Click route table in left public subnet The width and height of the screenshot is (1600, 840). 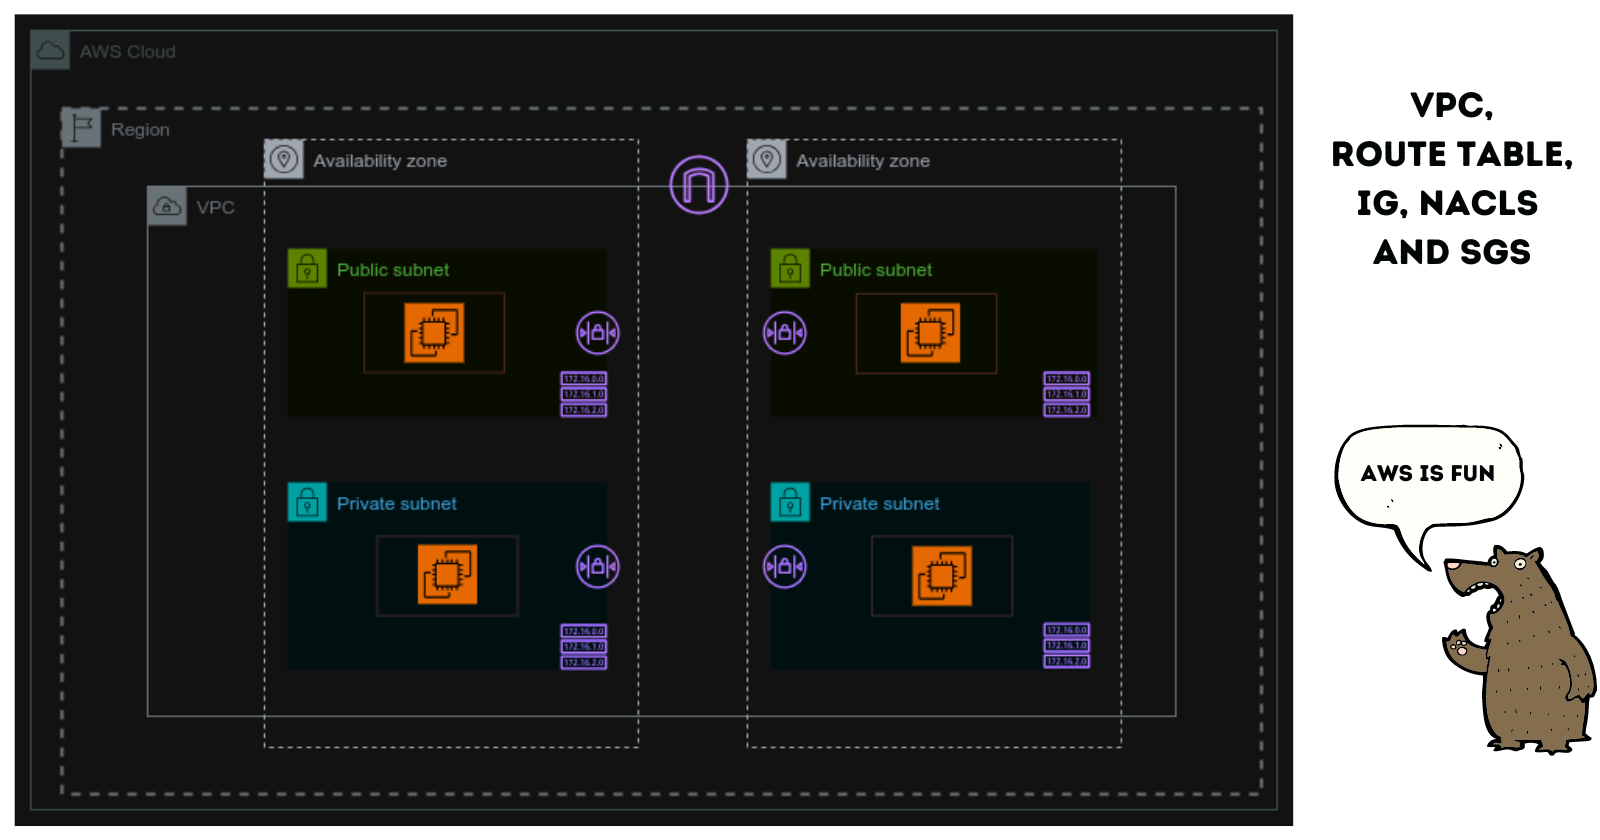pyautogui.click(x=584, y=394)
